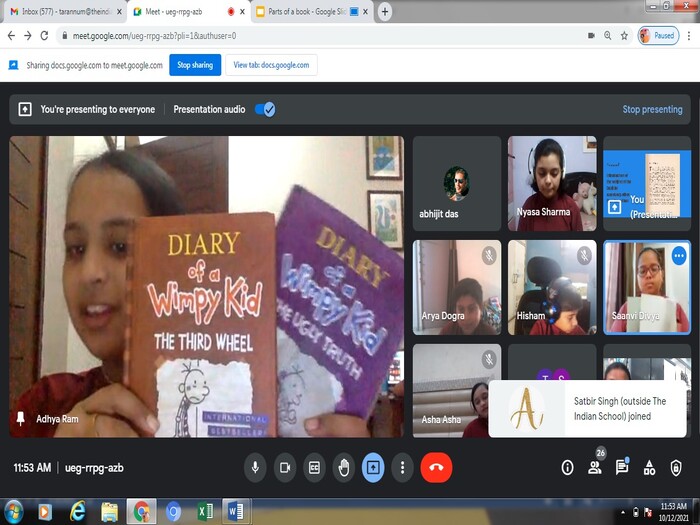This screenshot has height=525, width=700.
Task: Go forward in browser history
Action: (28, 36)
